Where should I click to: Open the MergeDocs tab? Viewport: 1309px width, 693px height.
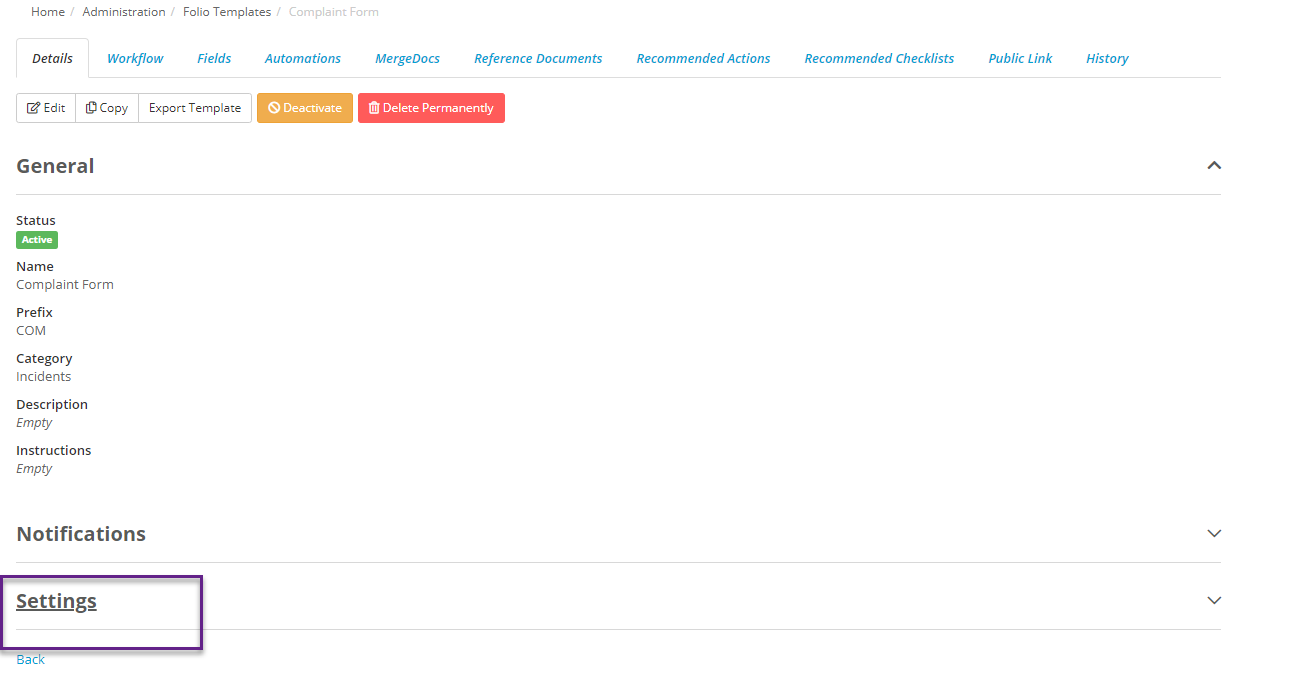point(407,58)
